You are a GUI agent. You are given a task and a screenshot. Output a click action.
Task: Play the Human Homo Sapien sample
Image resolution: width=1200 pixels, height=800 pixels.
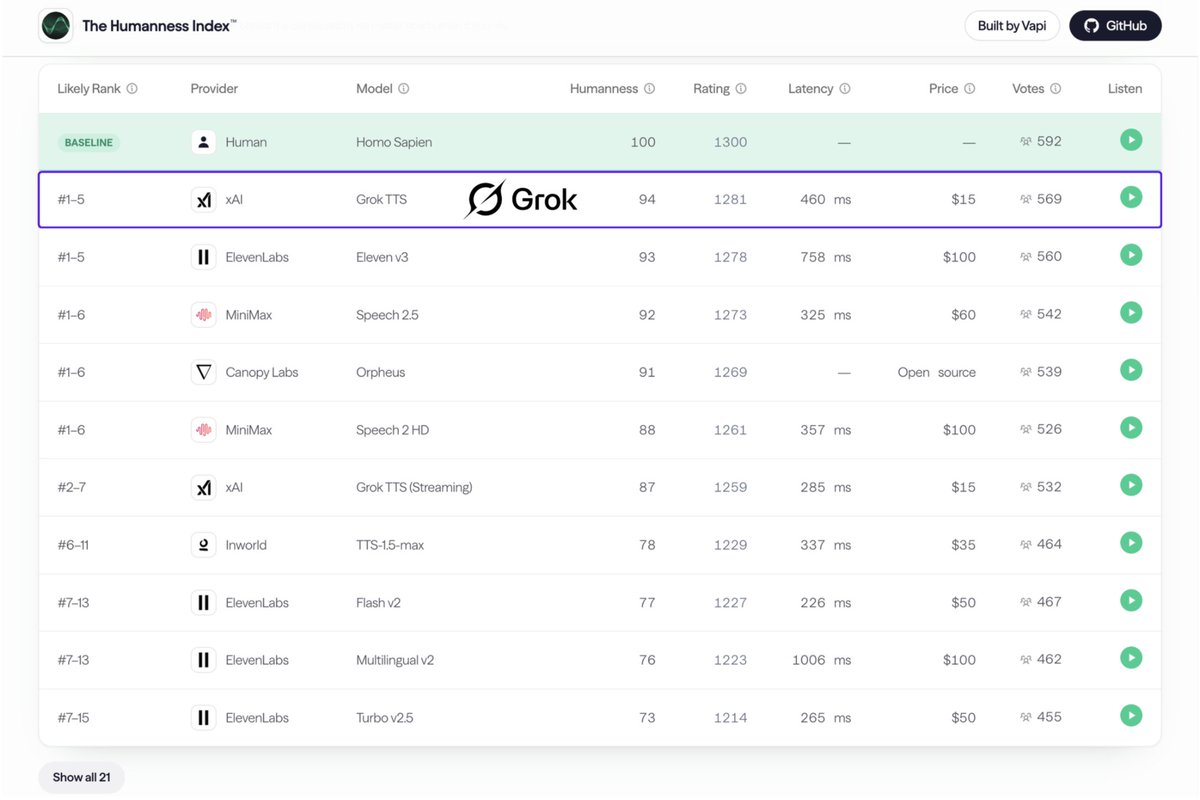(1131, 140)
